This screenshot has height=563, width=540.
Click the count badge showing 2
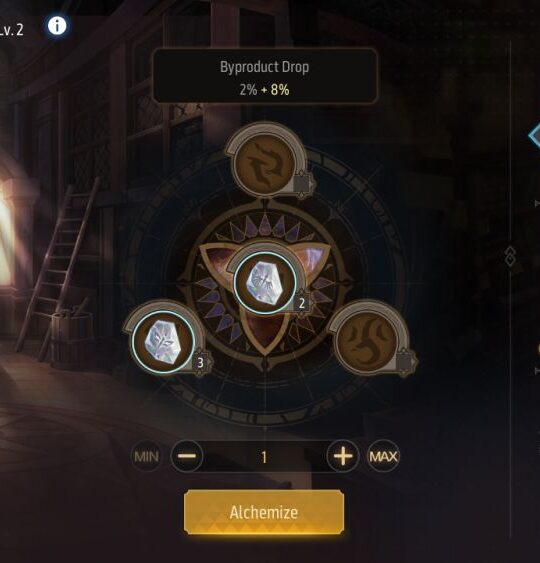(x=302, y=303)
